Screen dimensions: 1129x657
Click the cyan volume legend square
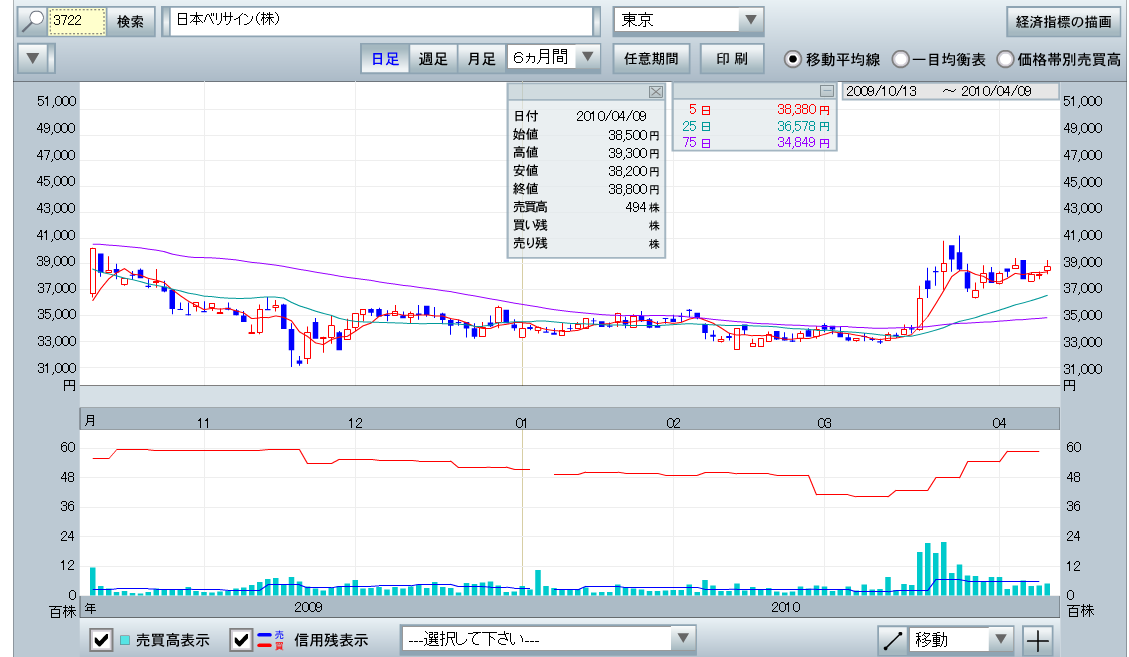(x=125, y=640)
